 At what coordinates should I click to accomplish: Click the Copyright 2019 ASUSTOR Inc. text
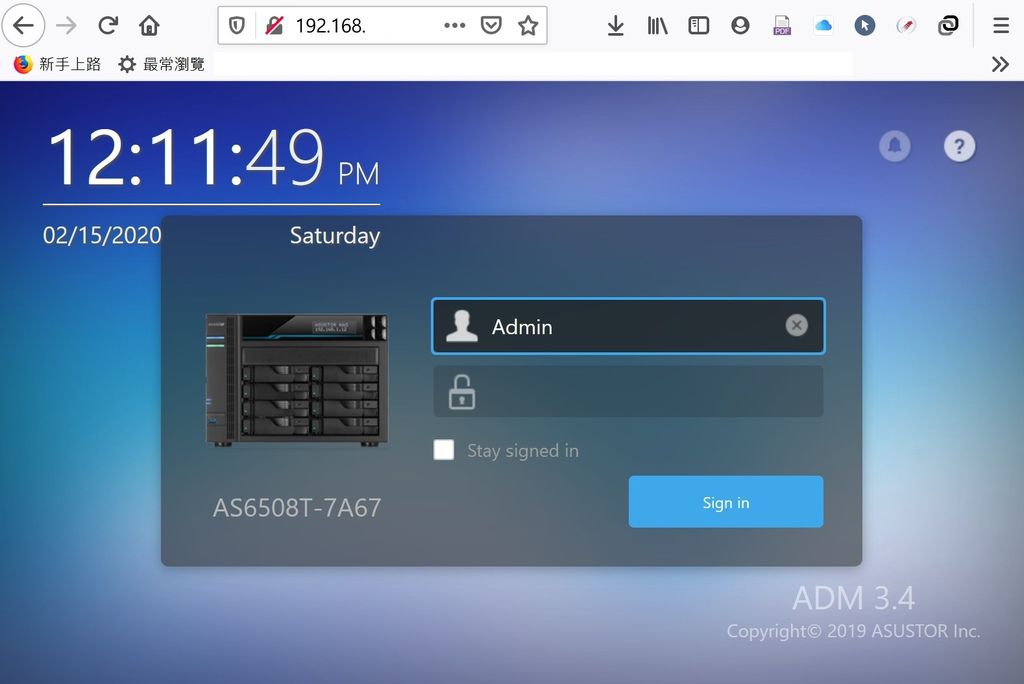pyautogui.click(x=854, y=631)
